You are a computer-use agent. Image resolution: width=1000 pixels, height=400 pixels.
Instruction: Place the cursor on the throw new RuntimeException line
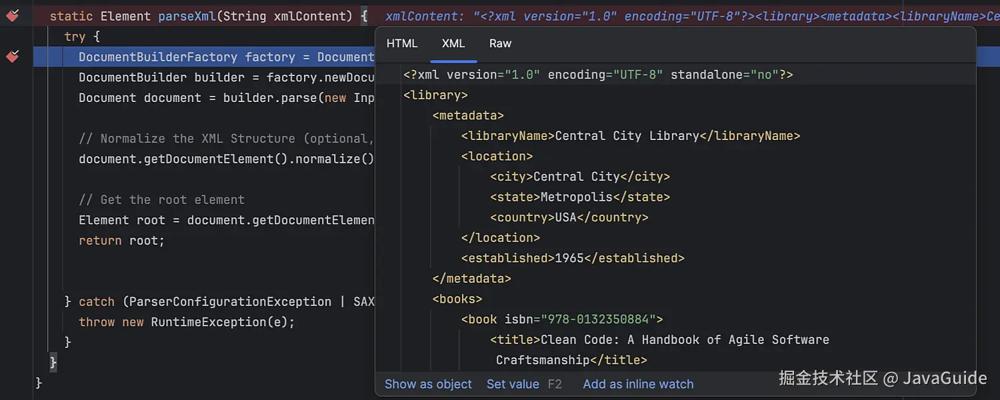click(x=187, y=322)
